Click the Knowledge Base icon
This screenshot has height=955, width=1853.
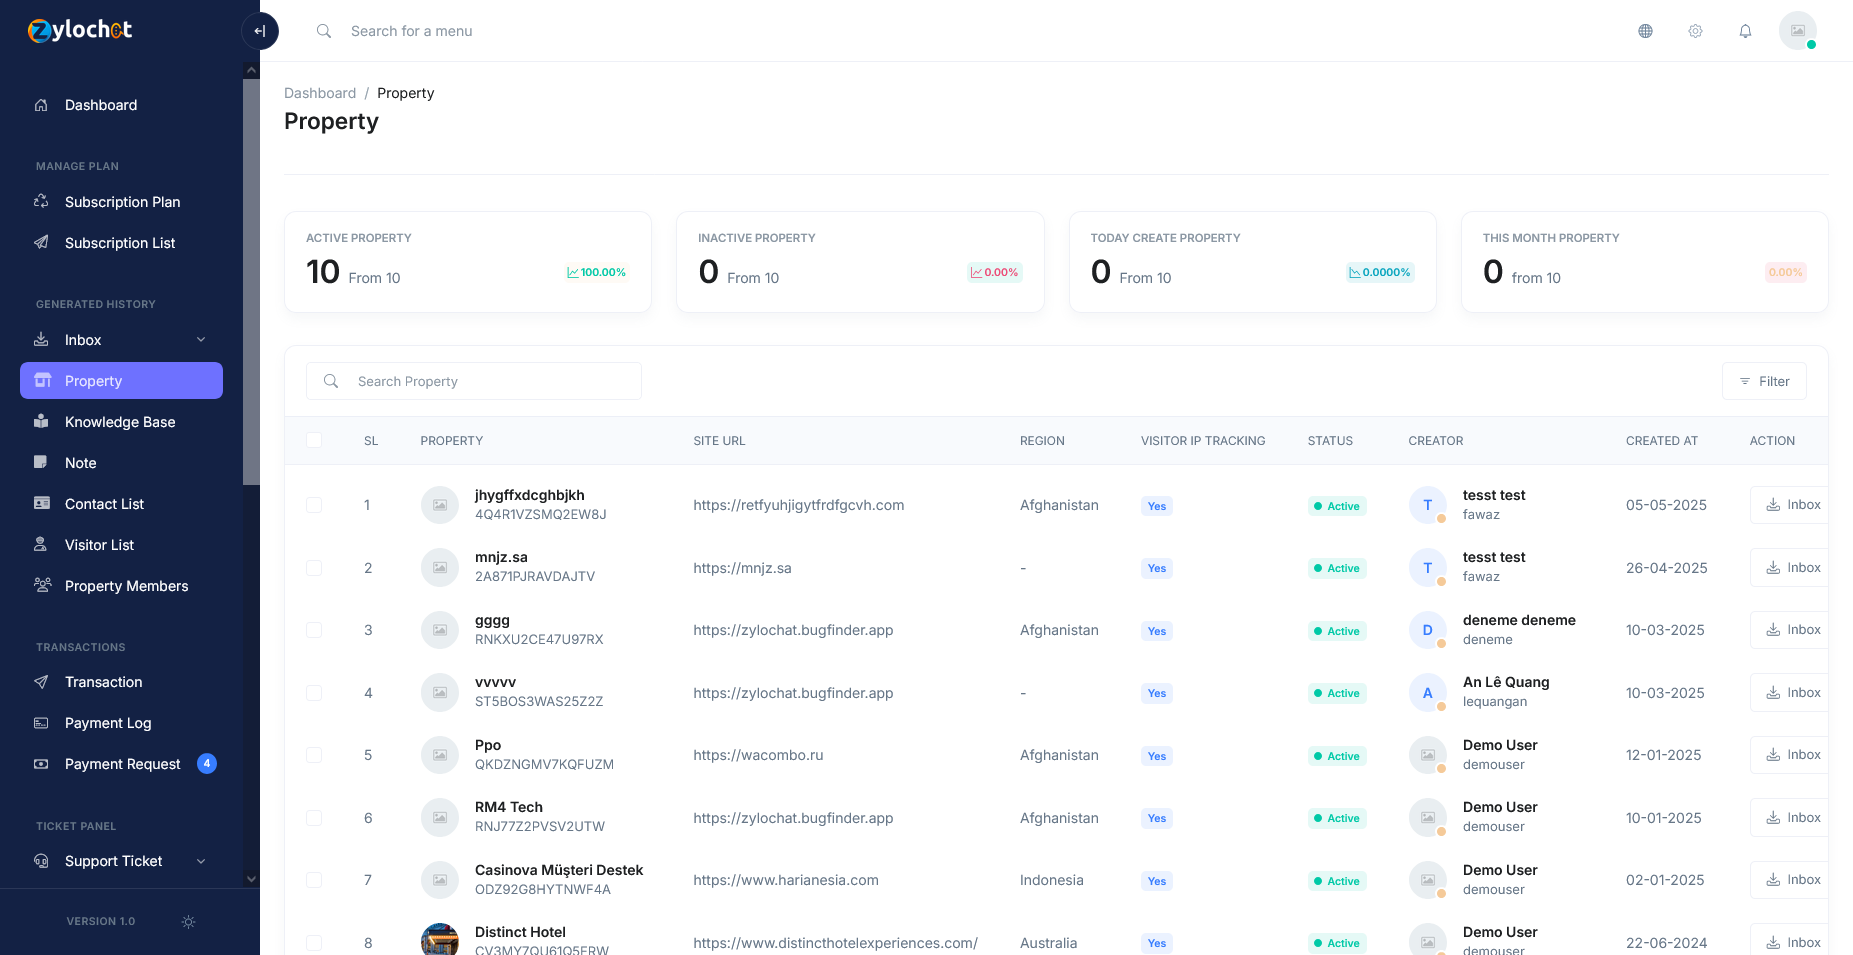(x=41, y=421)
